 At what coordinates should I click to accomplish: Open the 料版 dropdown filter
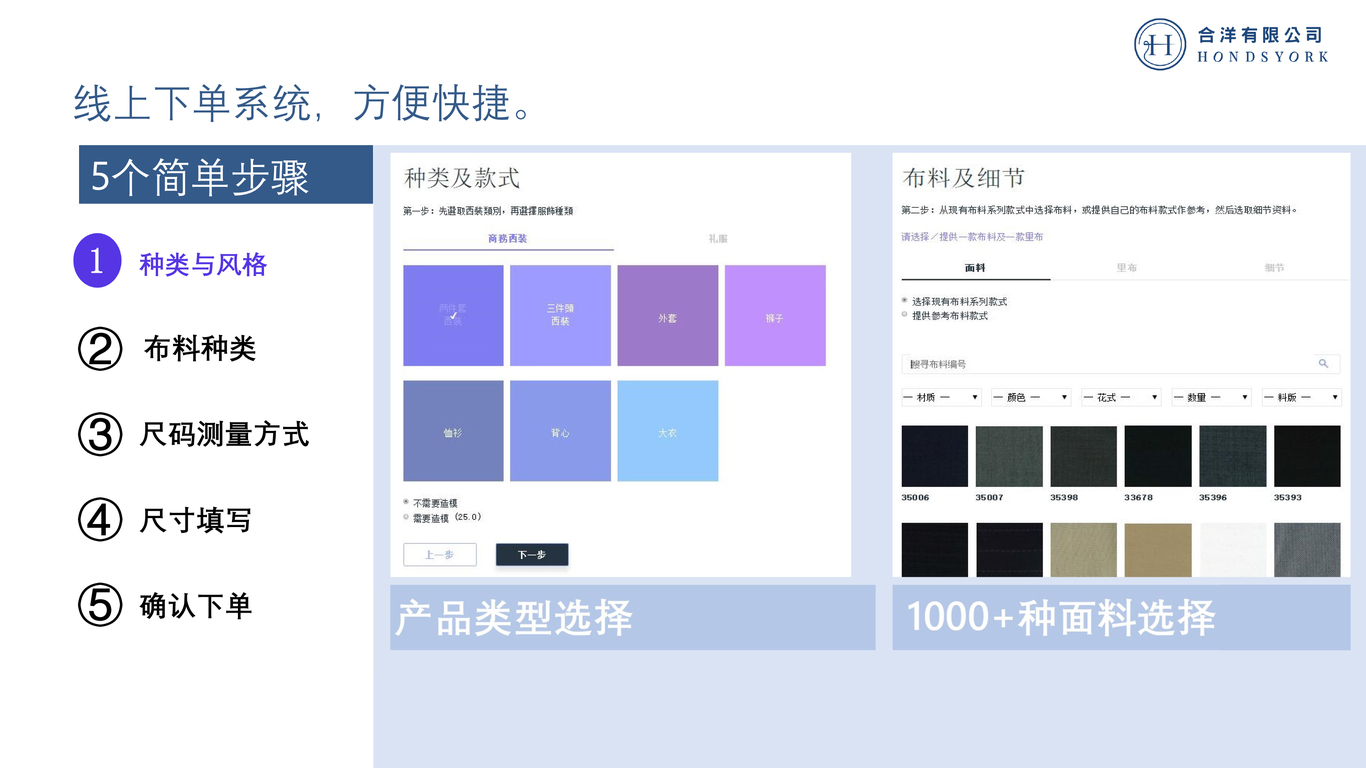coord(1301,397)
